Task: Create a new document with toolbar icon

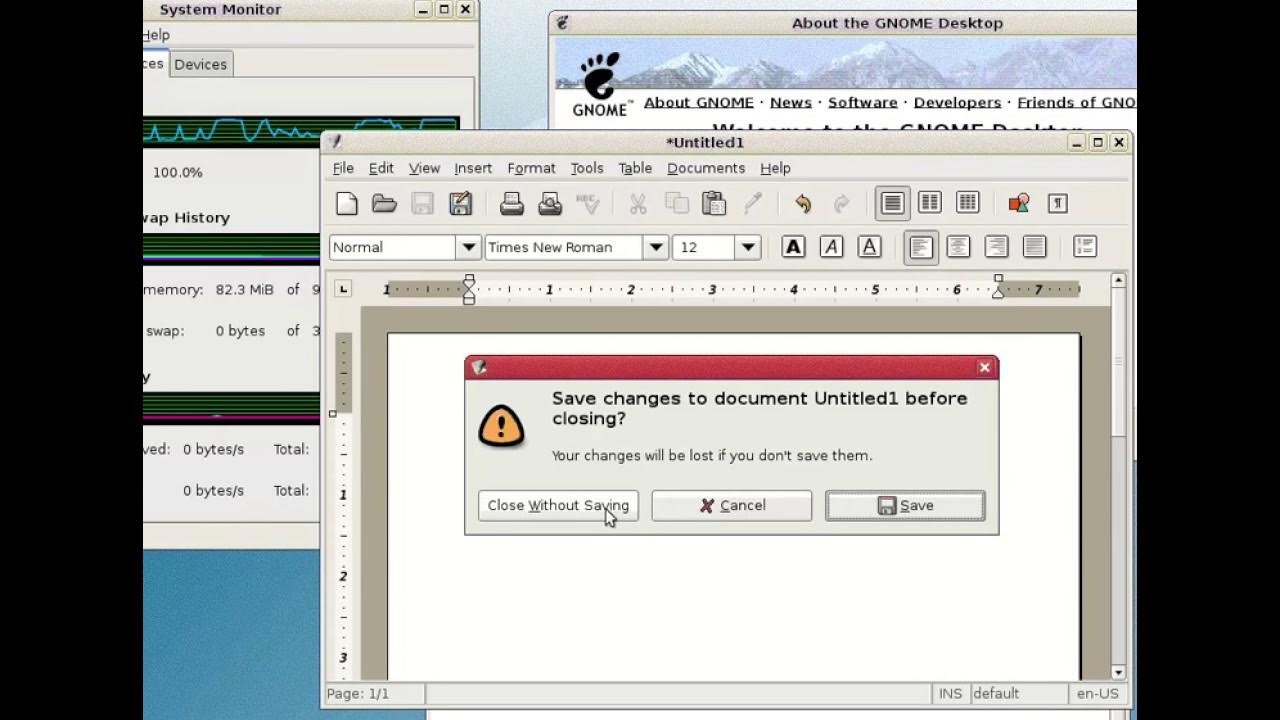Action: pyautogui.click(x=347, y=204)
